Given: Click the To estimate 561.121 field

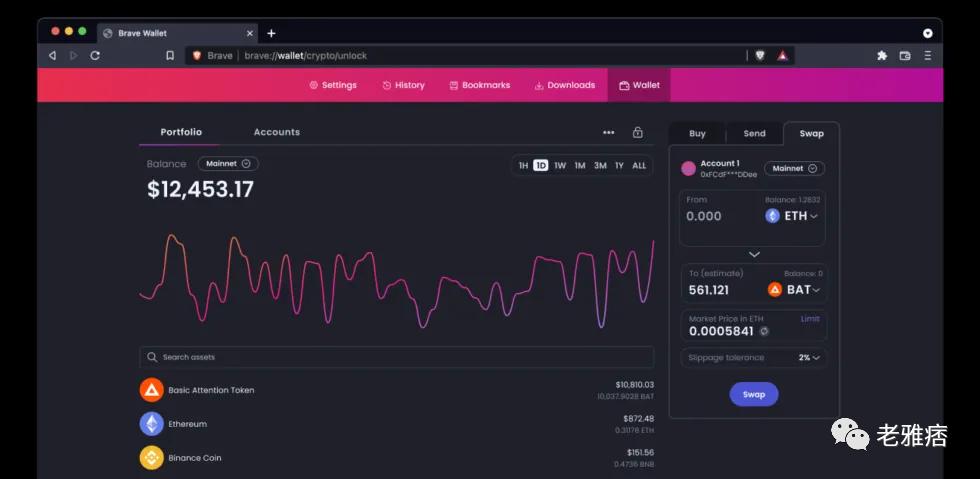Looking at the screenshot, I should [709, 290].
